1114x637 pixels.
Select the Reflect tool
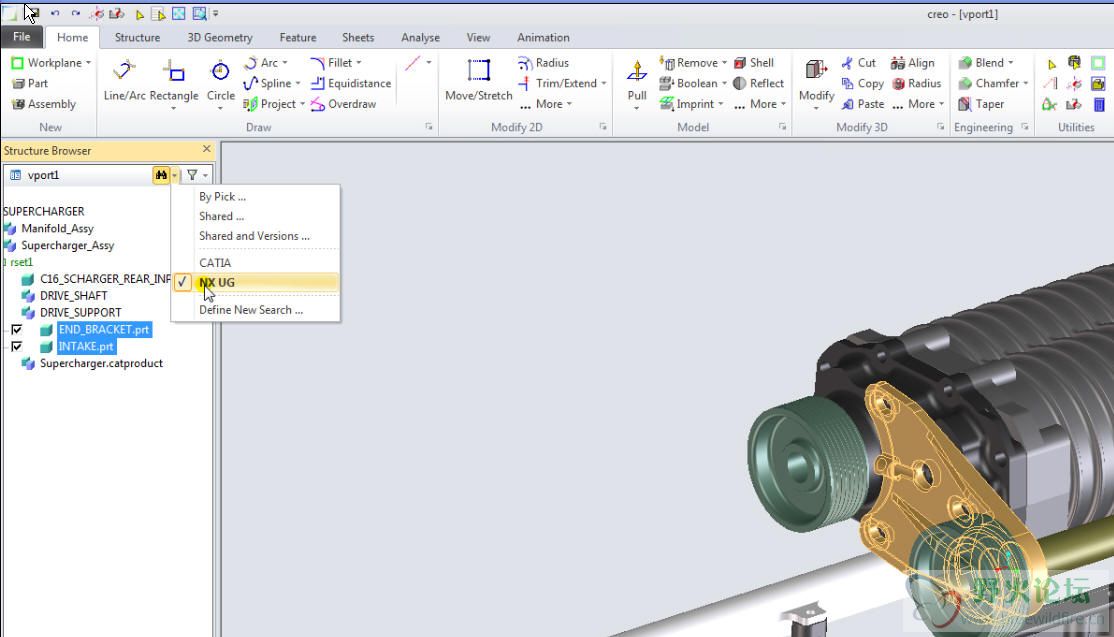758,83
